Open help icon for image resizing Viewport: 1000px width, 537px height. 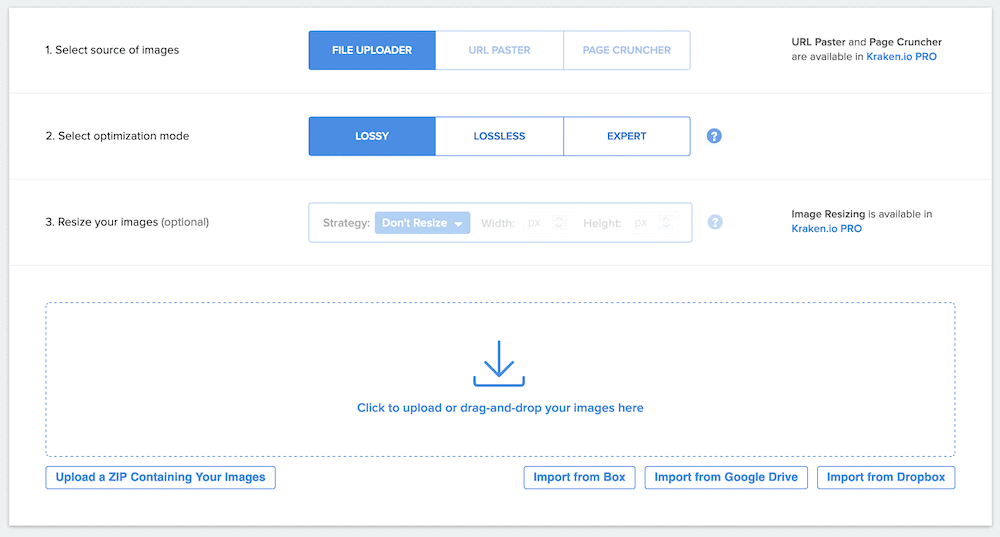pyautogui.click(x=714, y=222)
